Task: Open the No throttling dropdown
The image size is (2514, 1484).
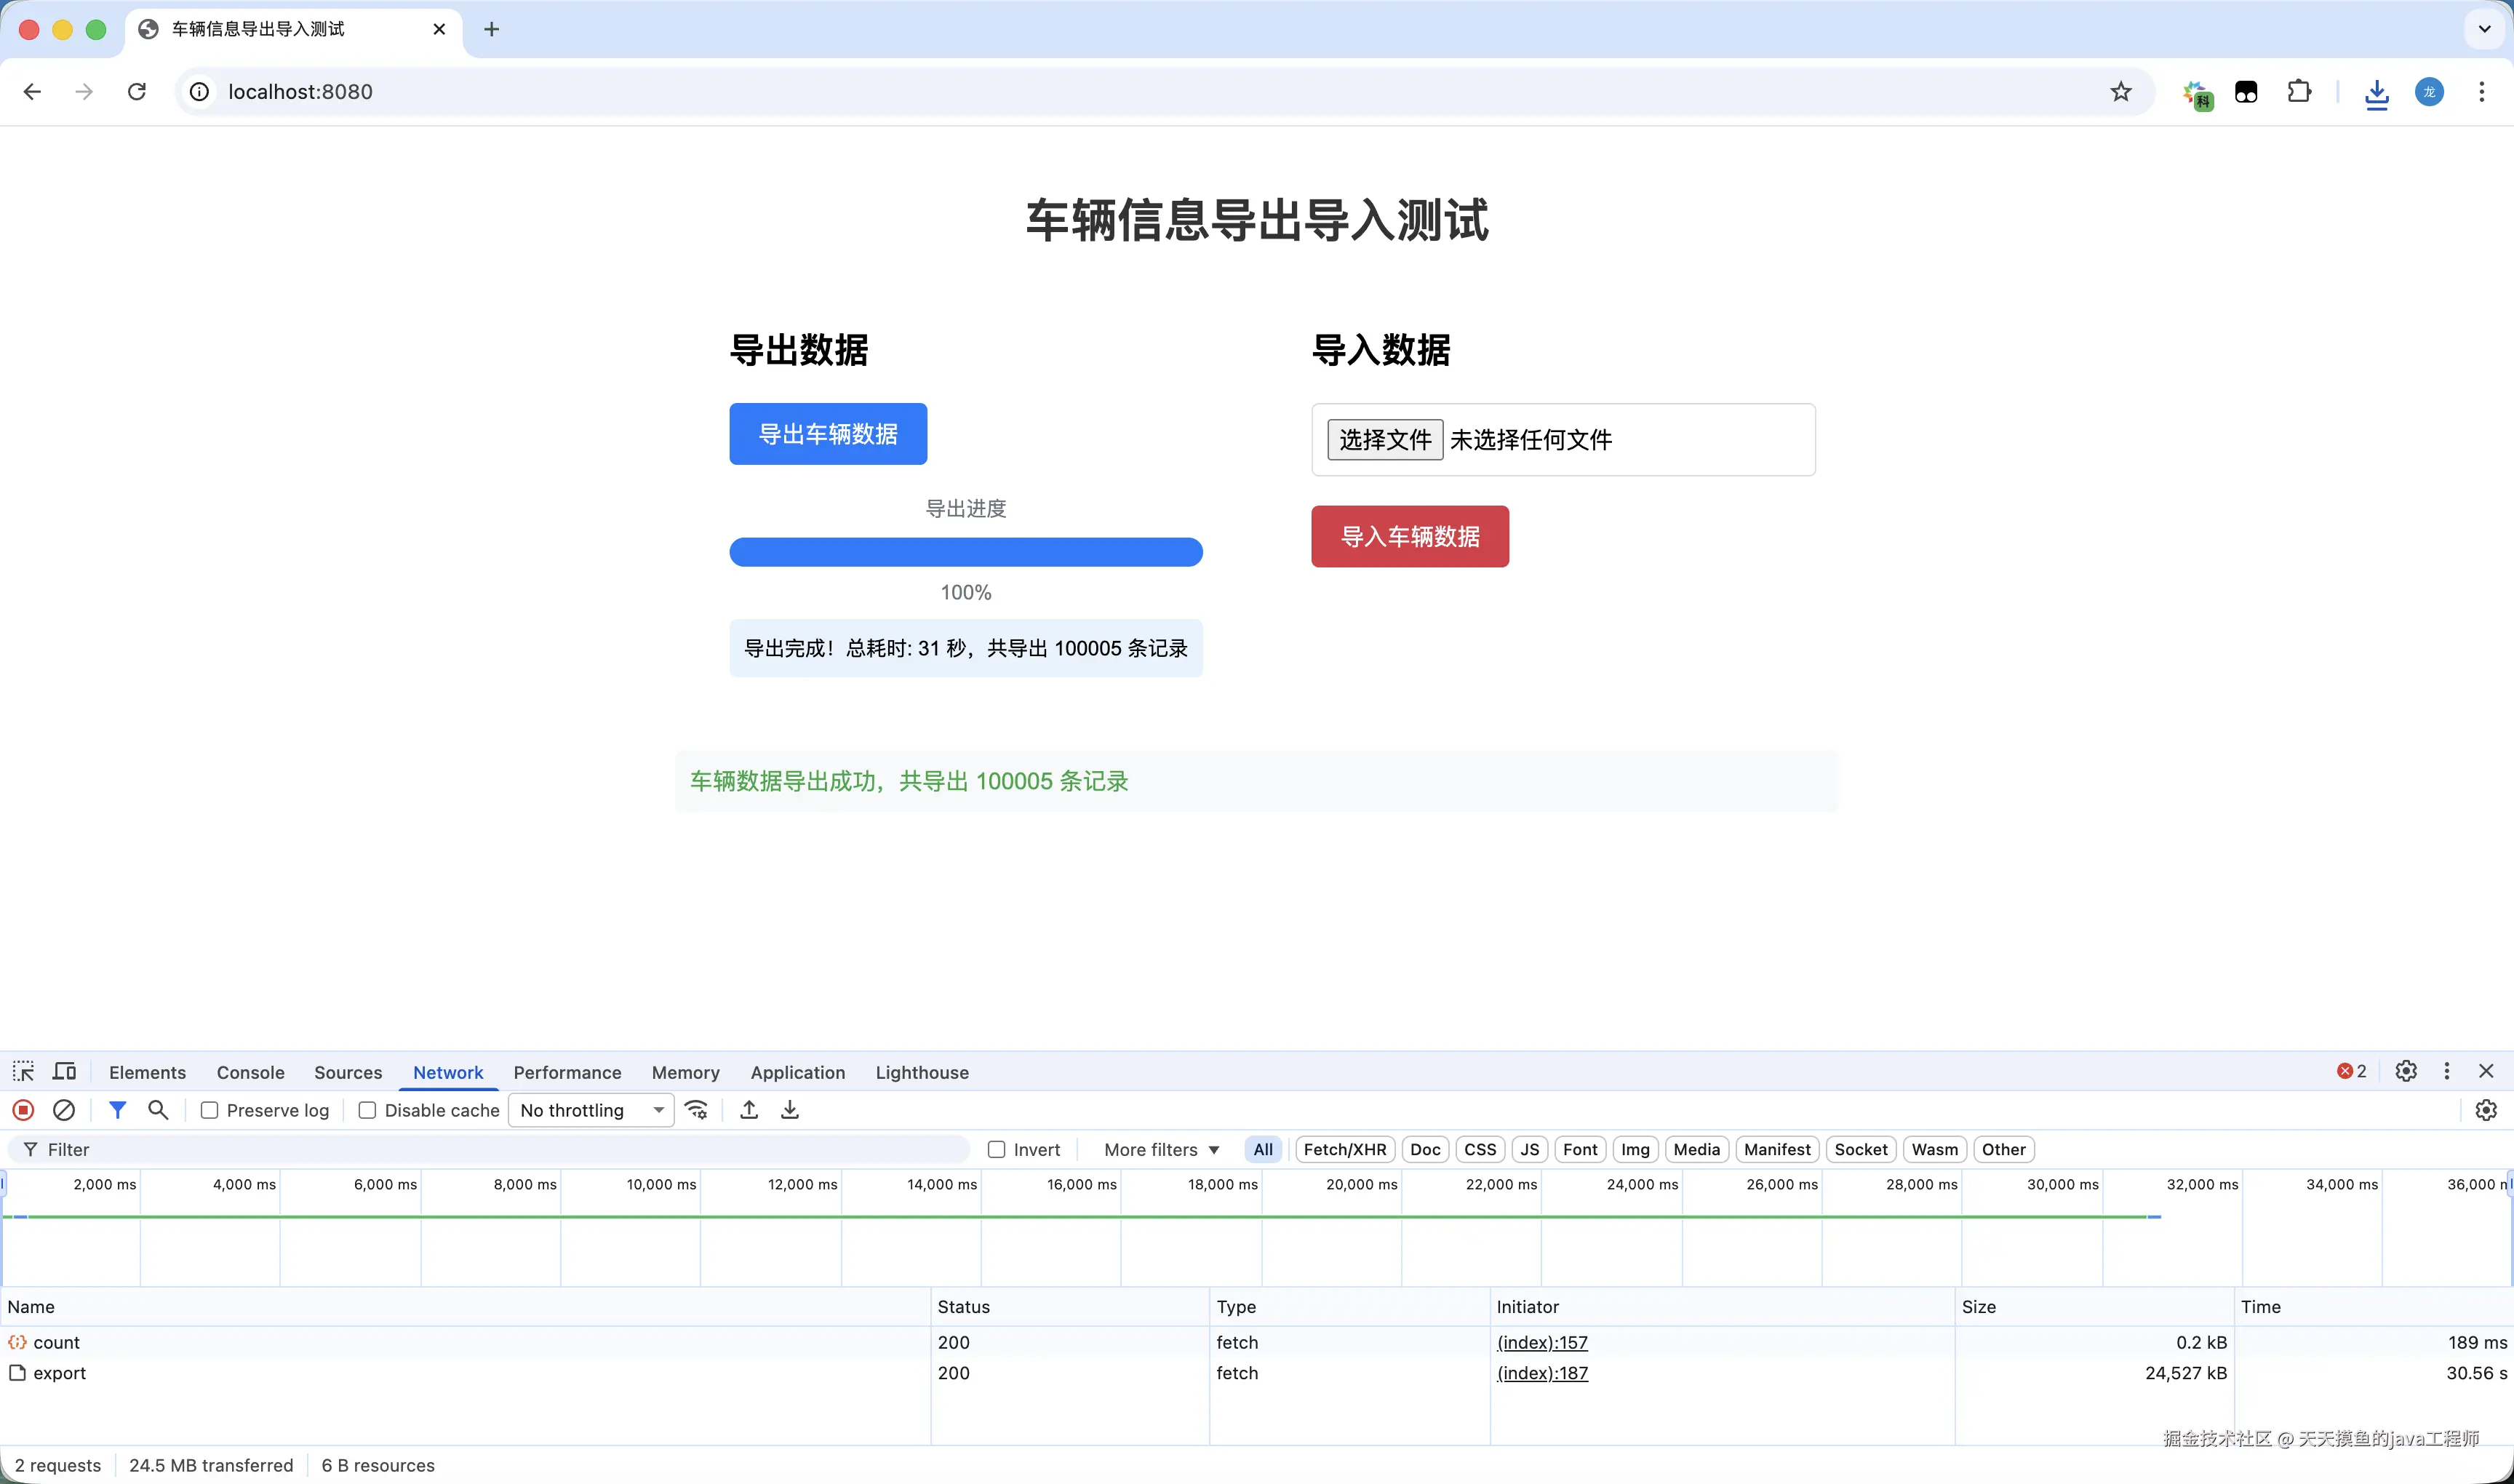Action: 591,1110
